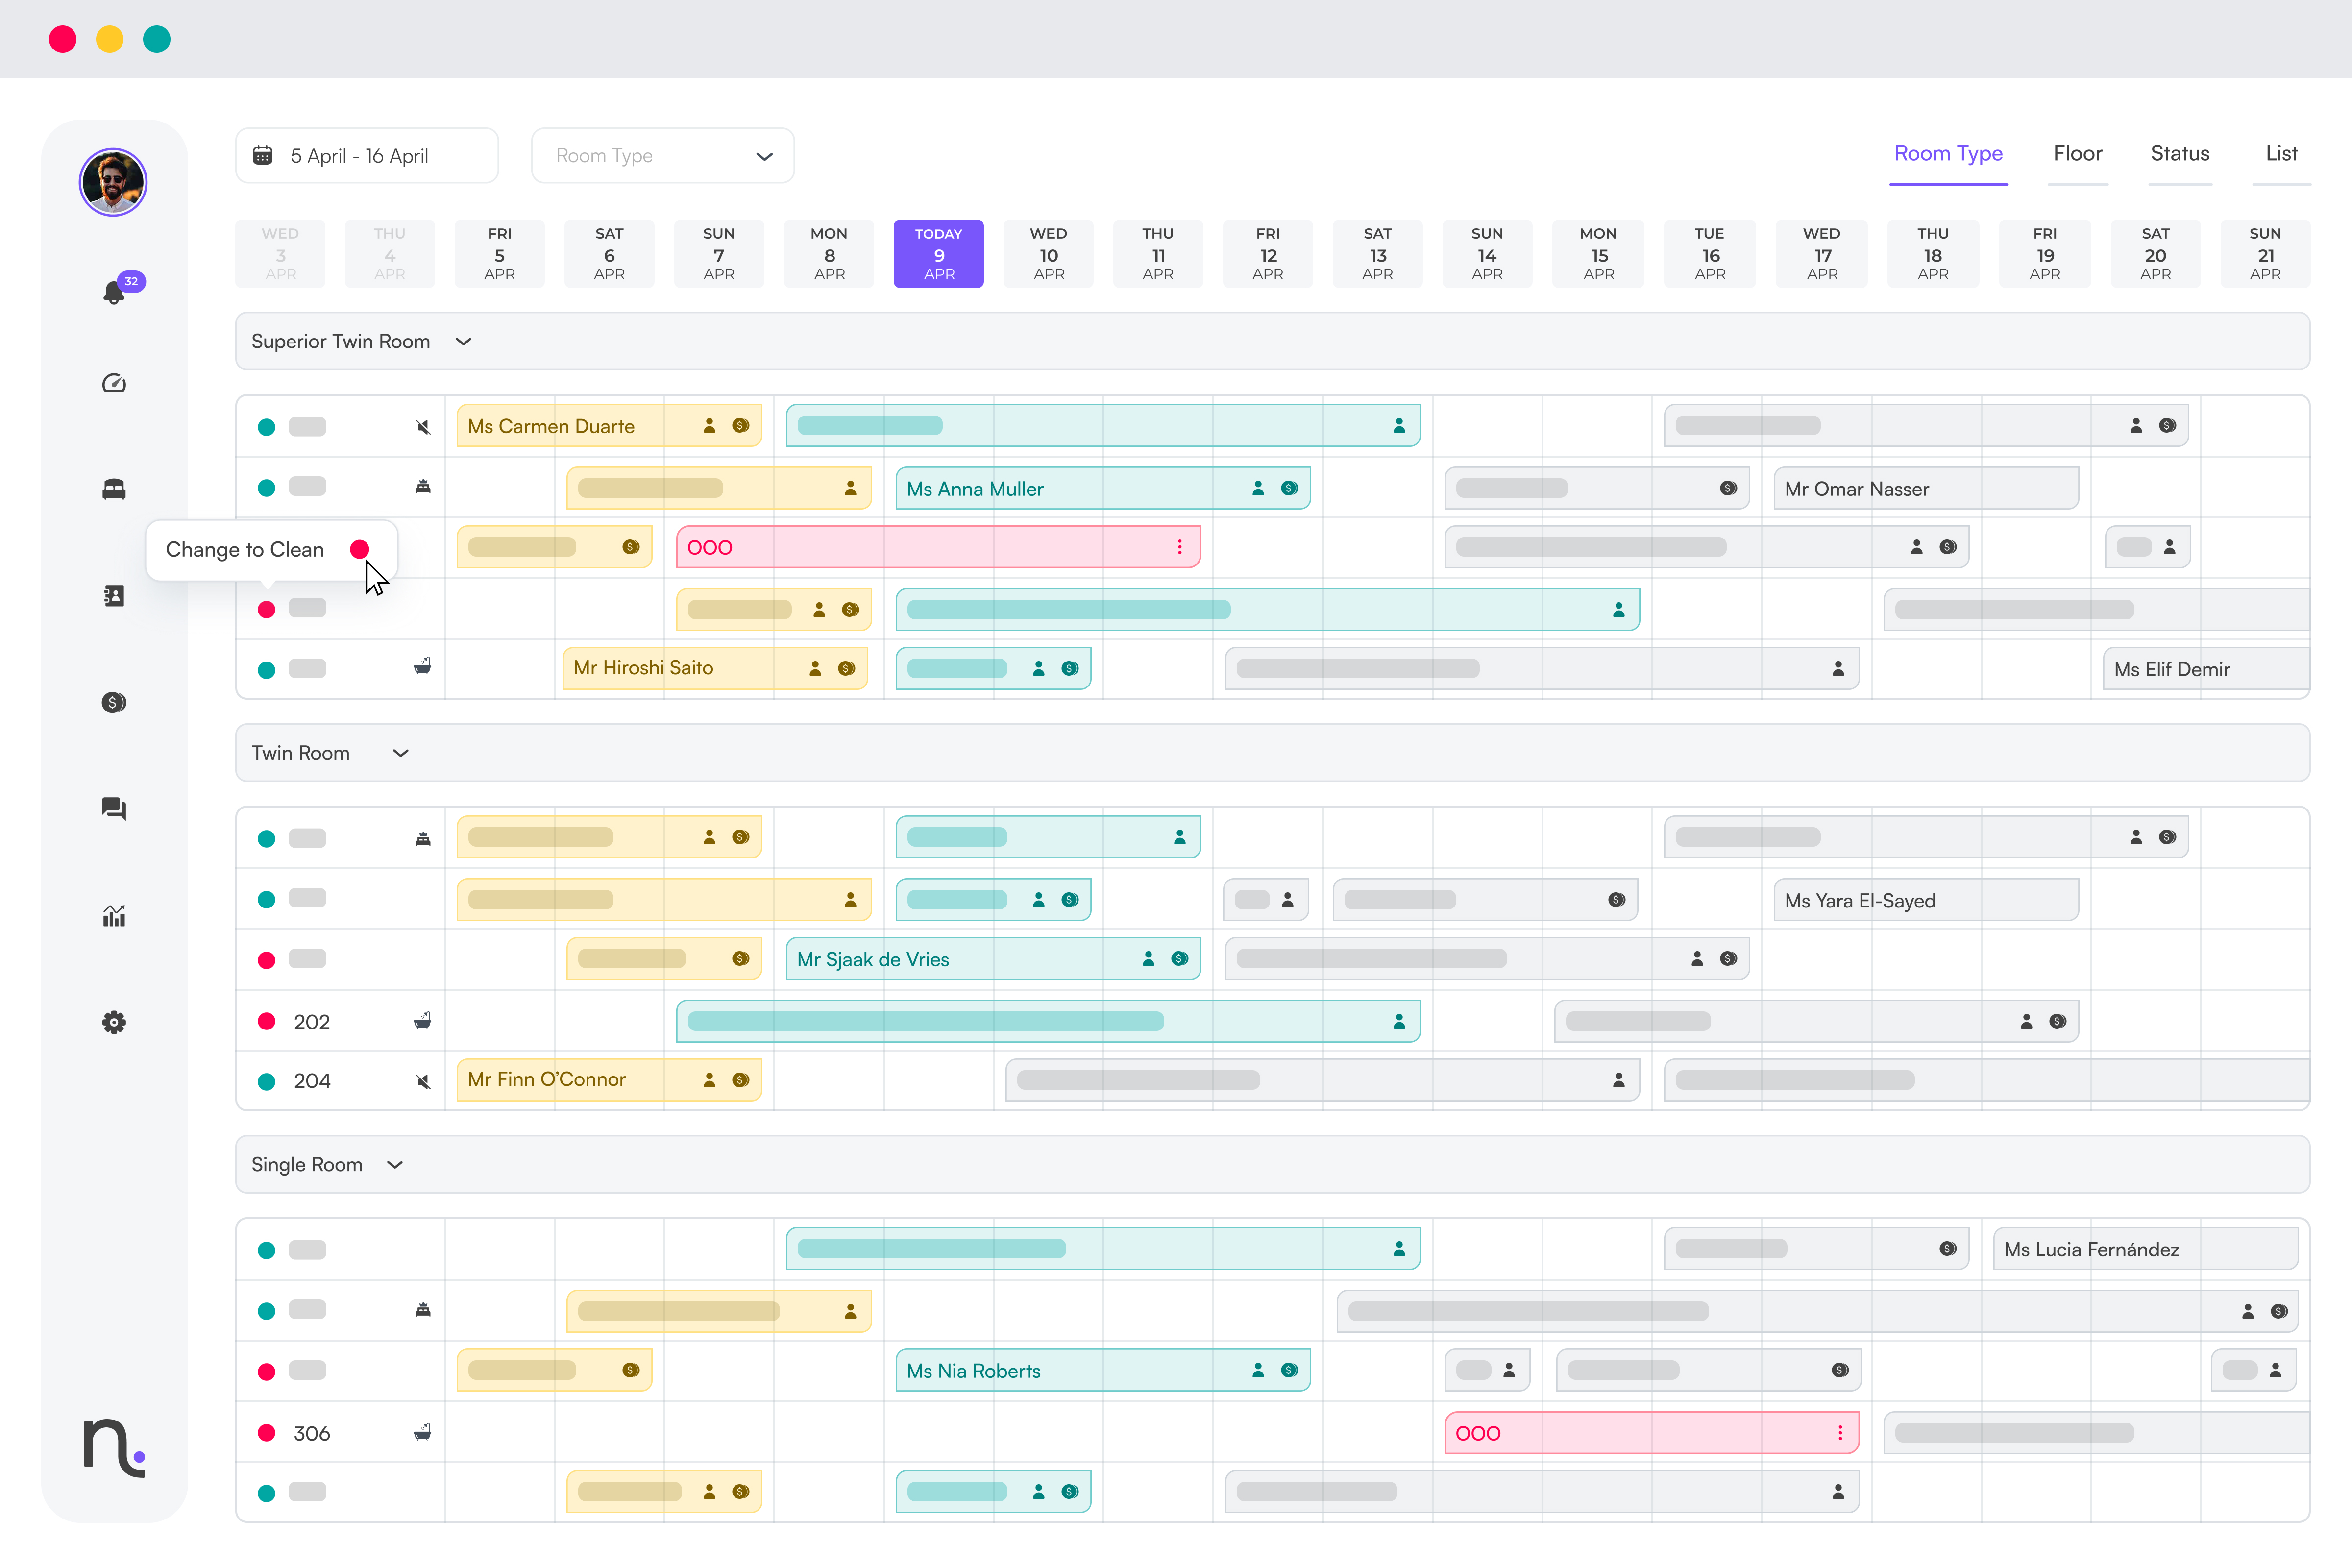2352x1568 pixels.
Task: Open the finance dollar icon in sidebar
Action: pos(114,702)
